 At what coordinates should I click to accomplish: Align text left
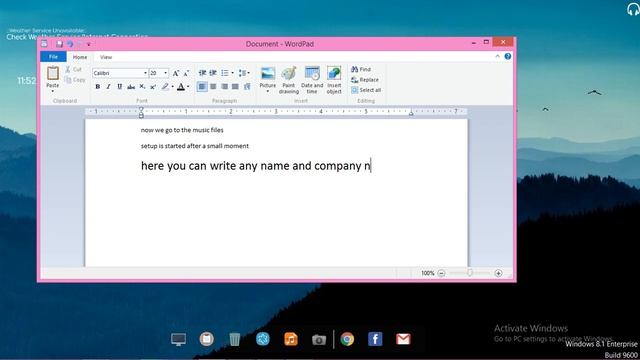(x=202, y=87)
